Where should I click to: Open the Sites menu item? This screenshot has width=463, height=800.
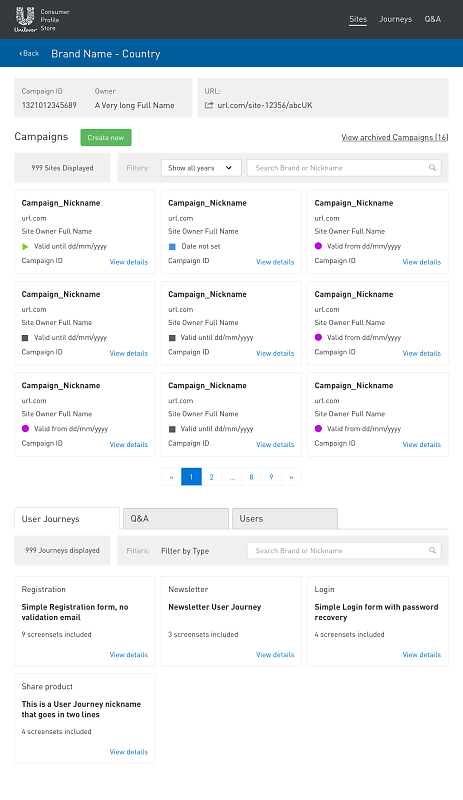(358, 19)
